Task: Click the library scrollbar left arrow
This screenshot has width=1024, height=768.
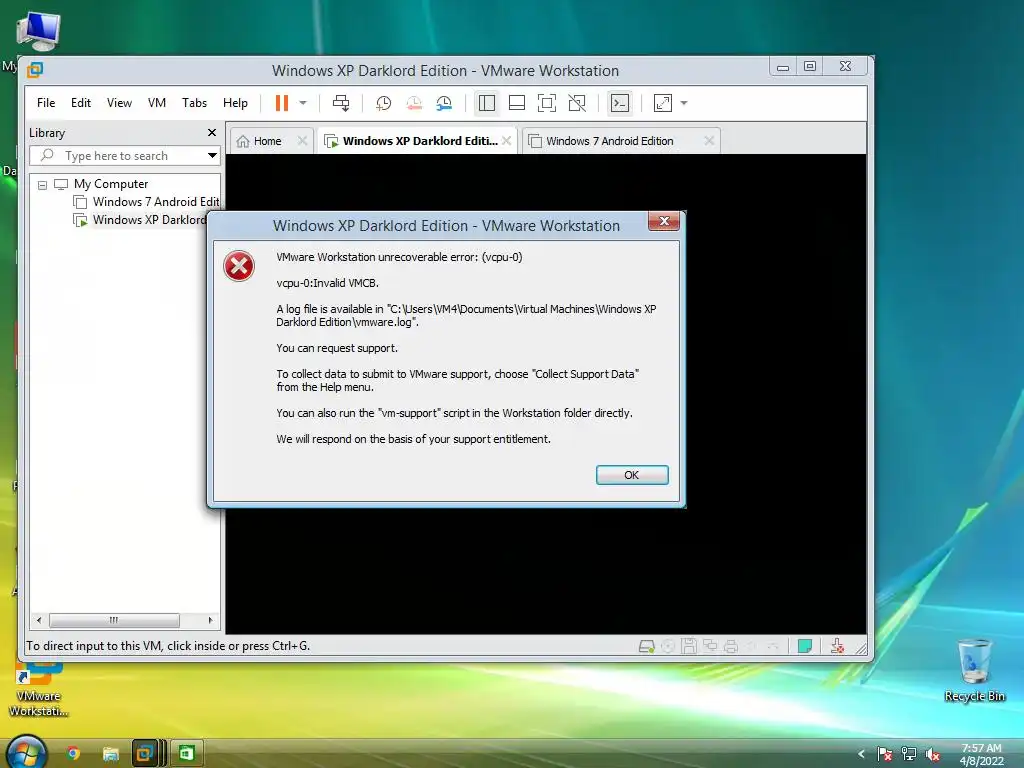Action: (x=39, y=620)
